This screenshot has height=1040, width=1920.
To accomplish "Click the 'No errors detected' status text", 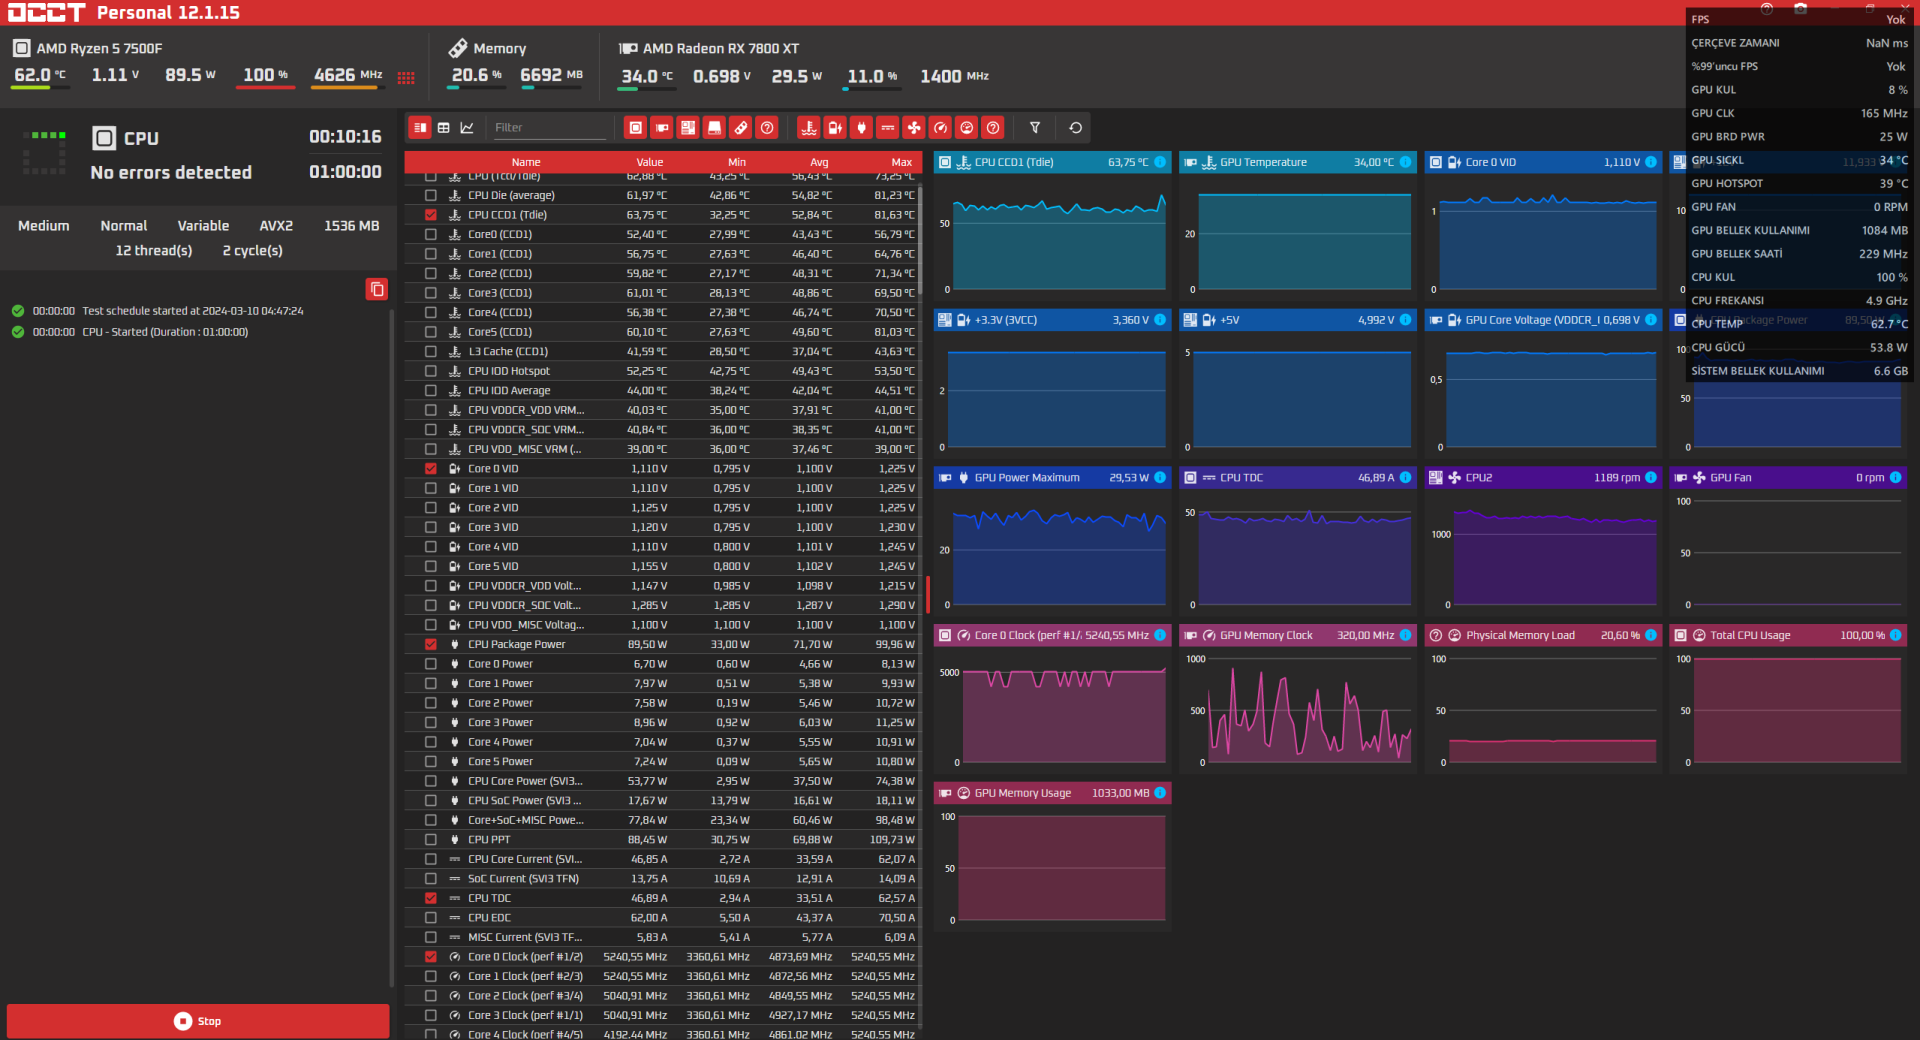I will (x=171, y=173).
